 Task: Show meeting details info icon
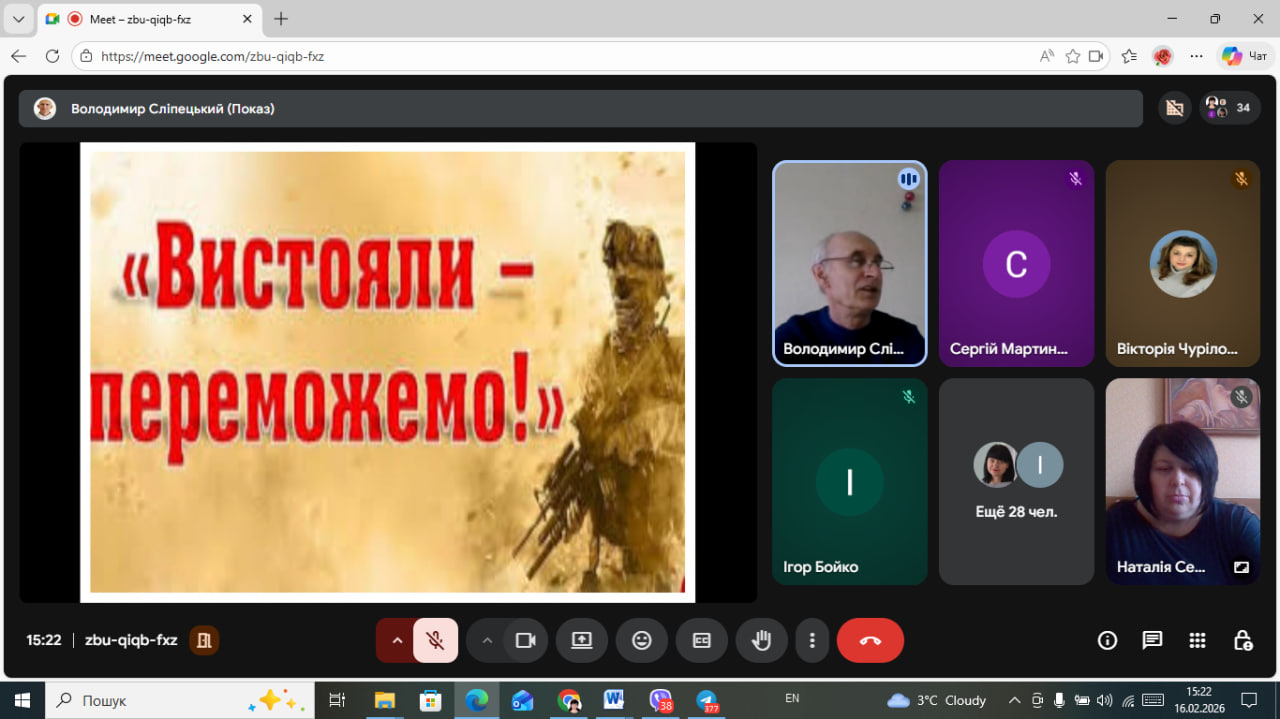click(1107, 641)
